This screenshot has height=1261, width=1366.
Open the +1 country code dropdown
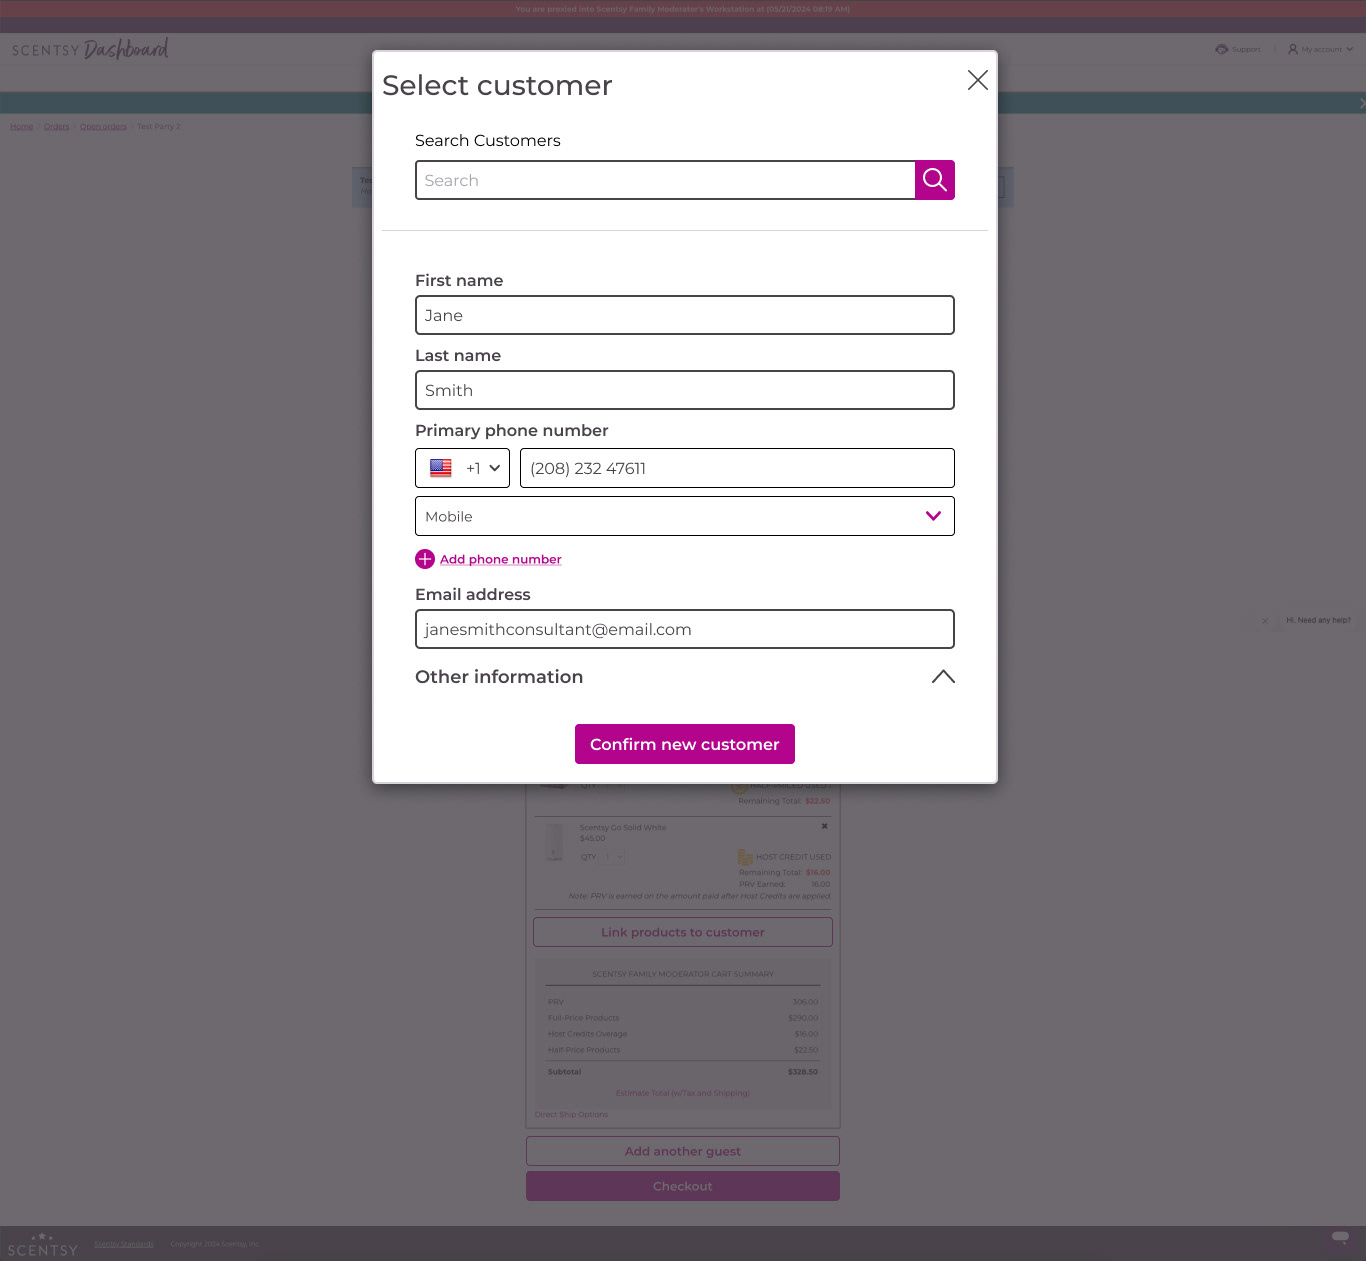463,468
